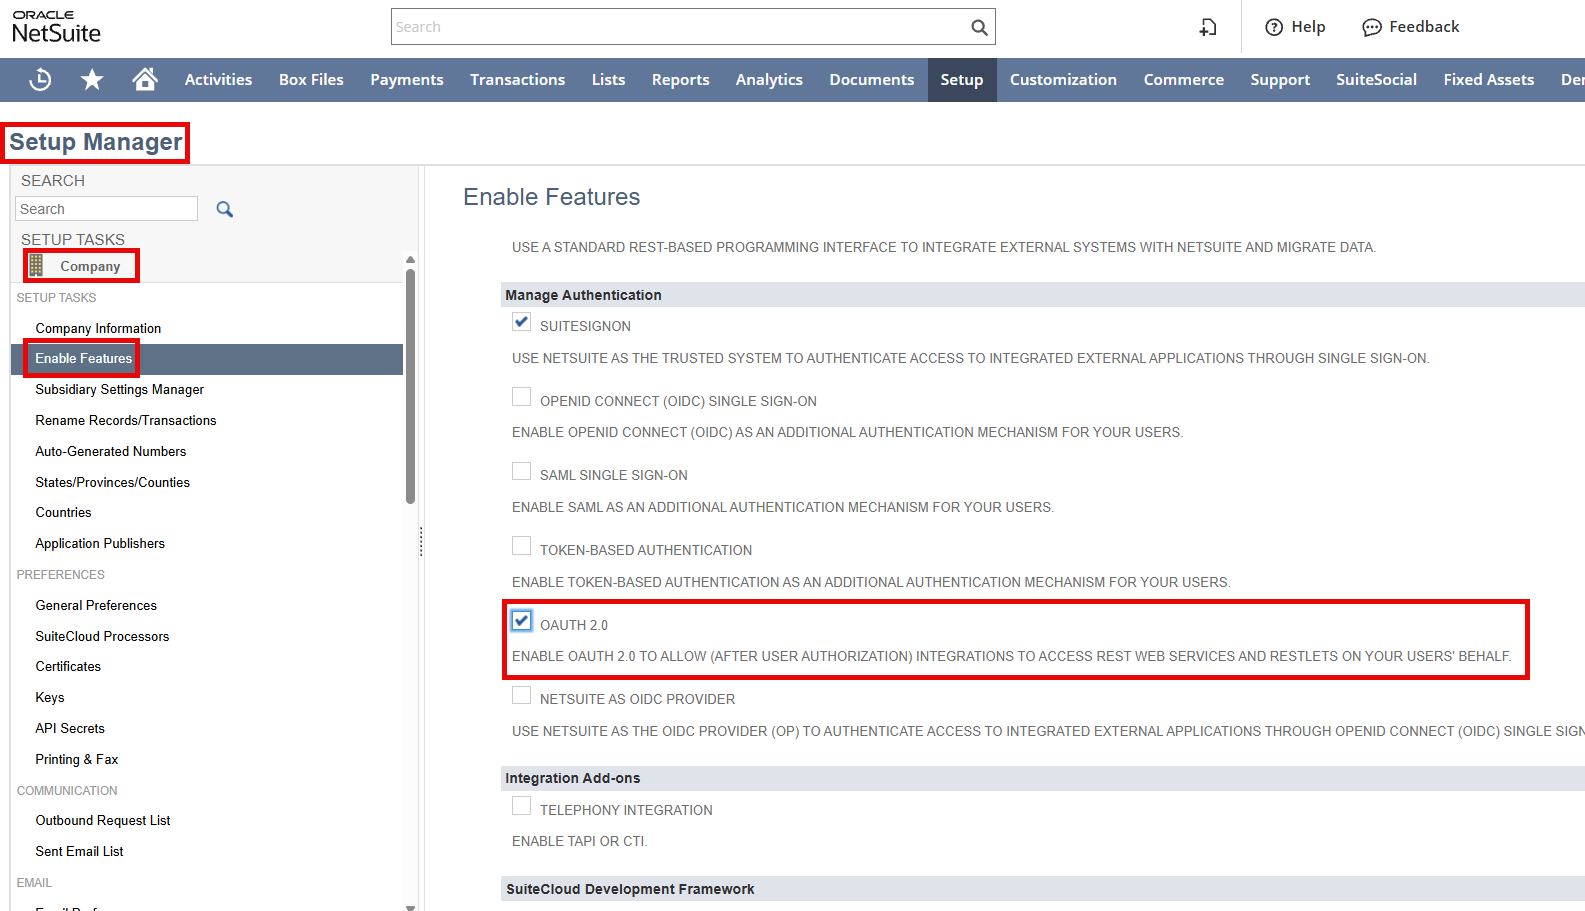The image size is (1585, 911).
Task: Click the sidebar panel splitter handle
Action: click(x=421, y=541)
